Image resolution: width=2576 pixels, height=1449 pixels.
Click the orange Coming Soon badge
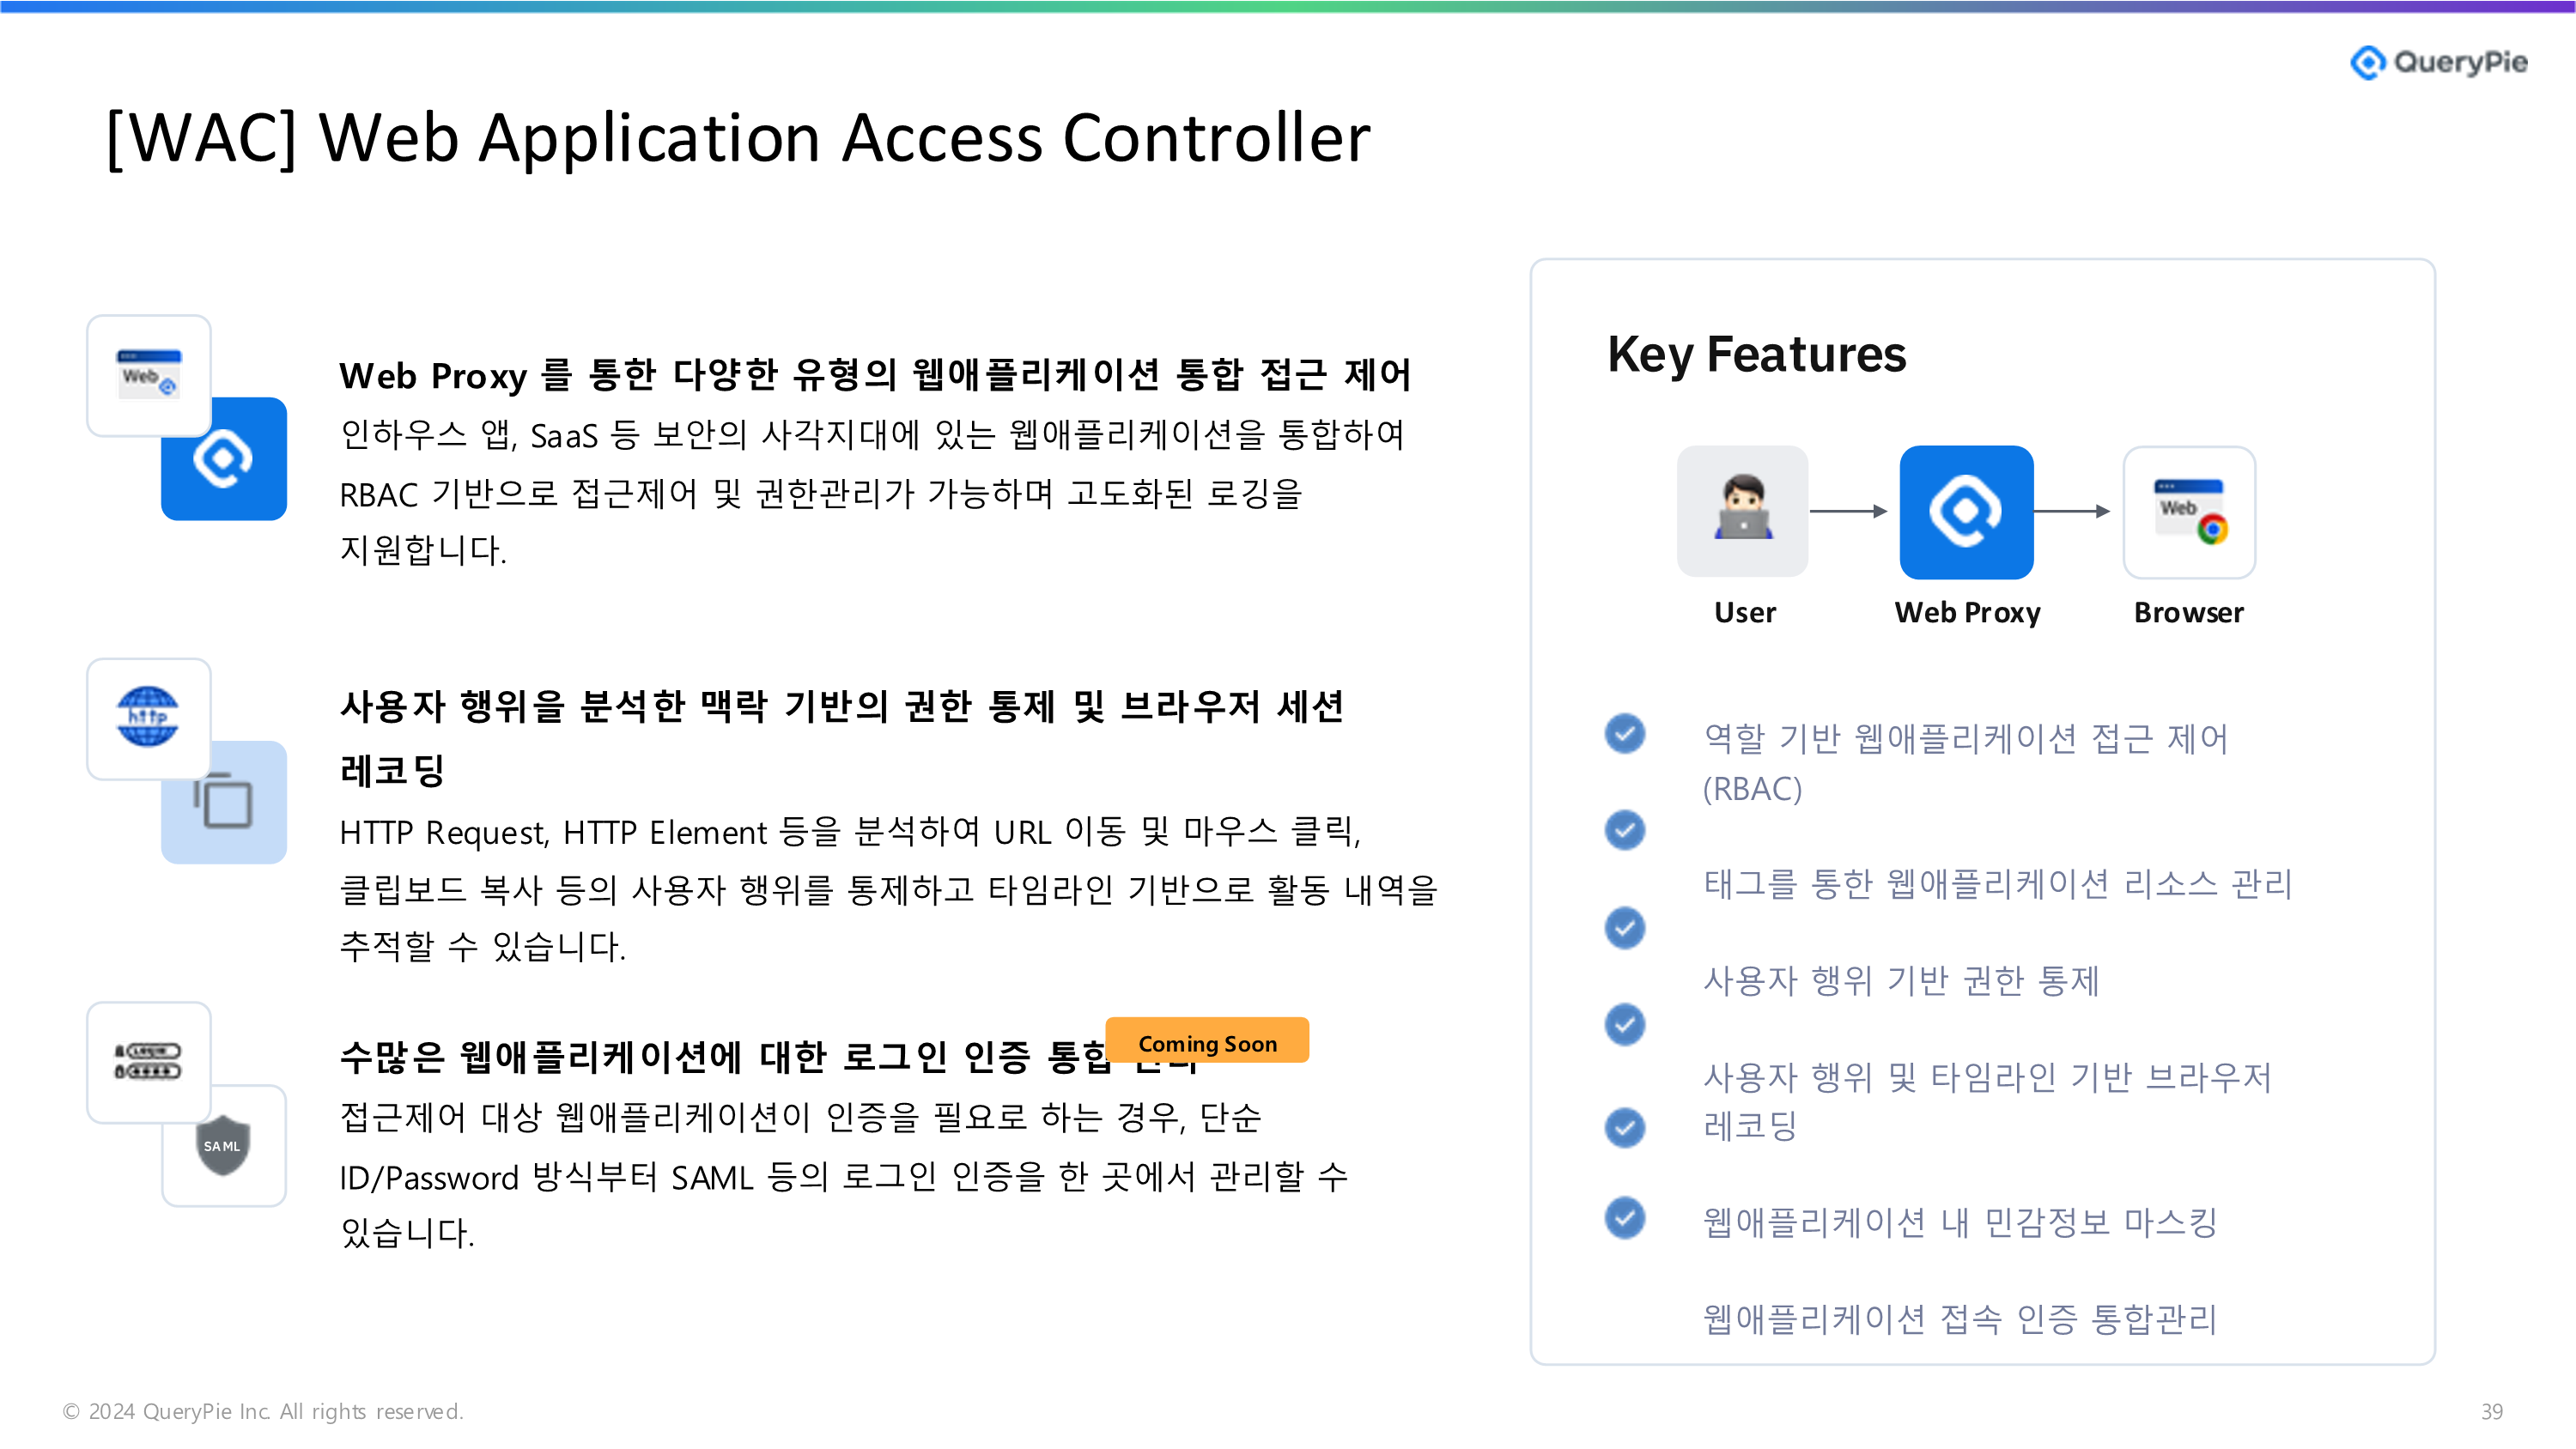(x=1207, y=1042)
